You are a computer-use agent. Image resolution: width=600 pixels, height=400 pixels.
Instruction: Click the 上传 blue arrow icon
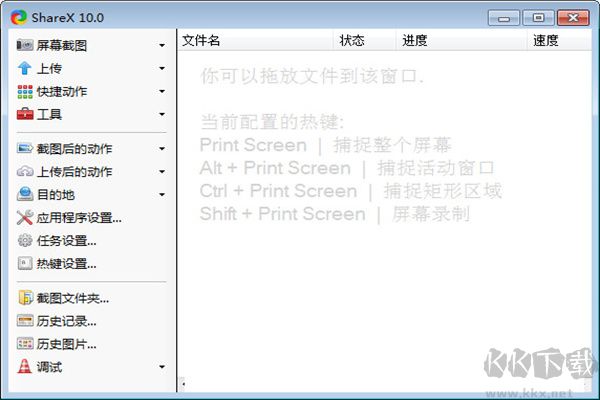25,68
